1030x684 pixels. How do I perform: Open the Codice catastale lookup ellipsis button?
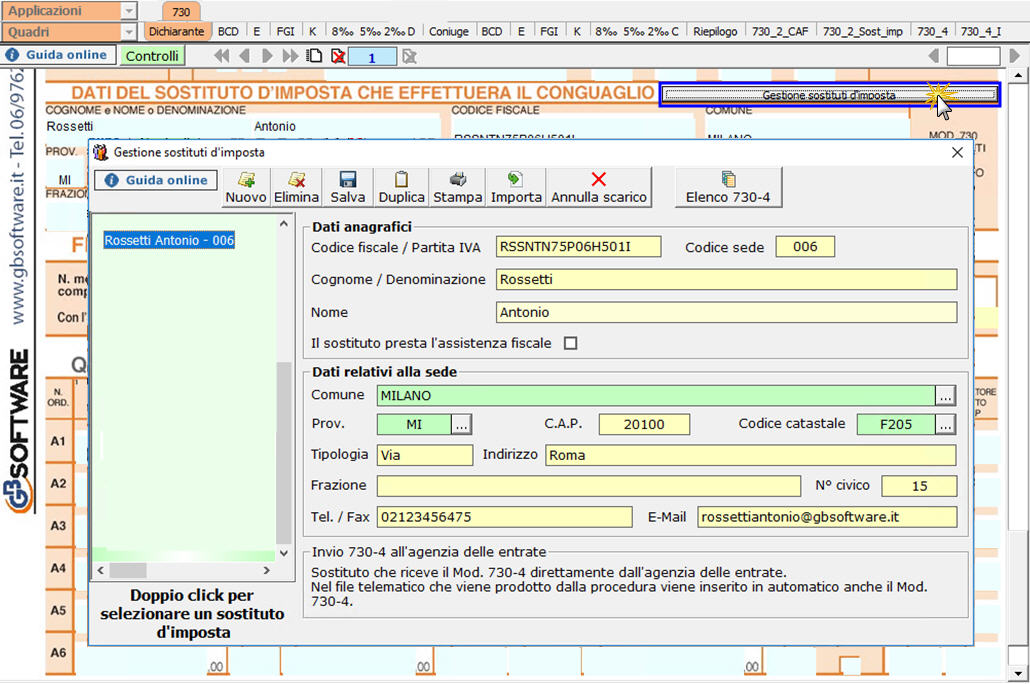[945, 424]
